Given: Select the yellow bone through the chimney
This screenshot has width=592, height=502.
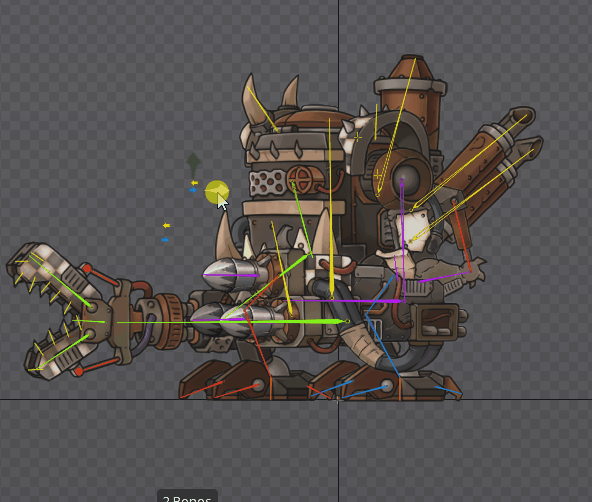Looking at the screenshot, I should coord(396,127).
